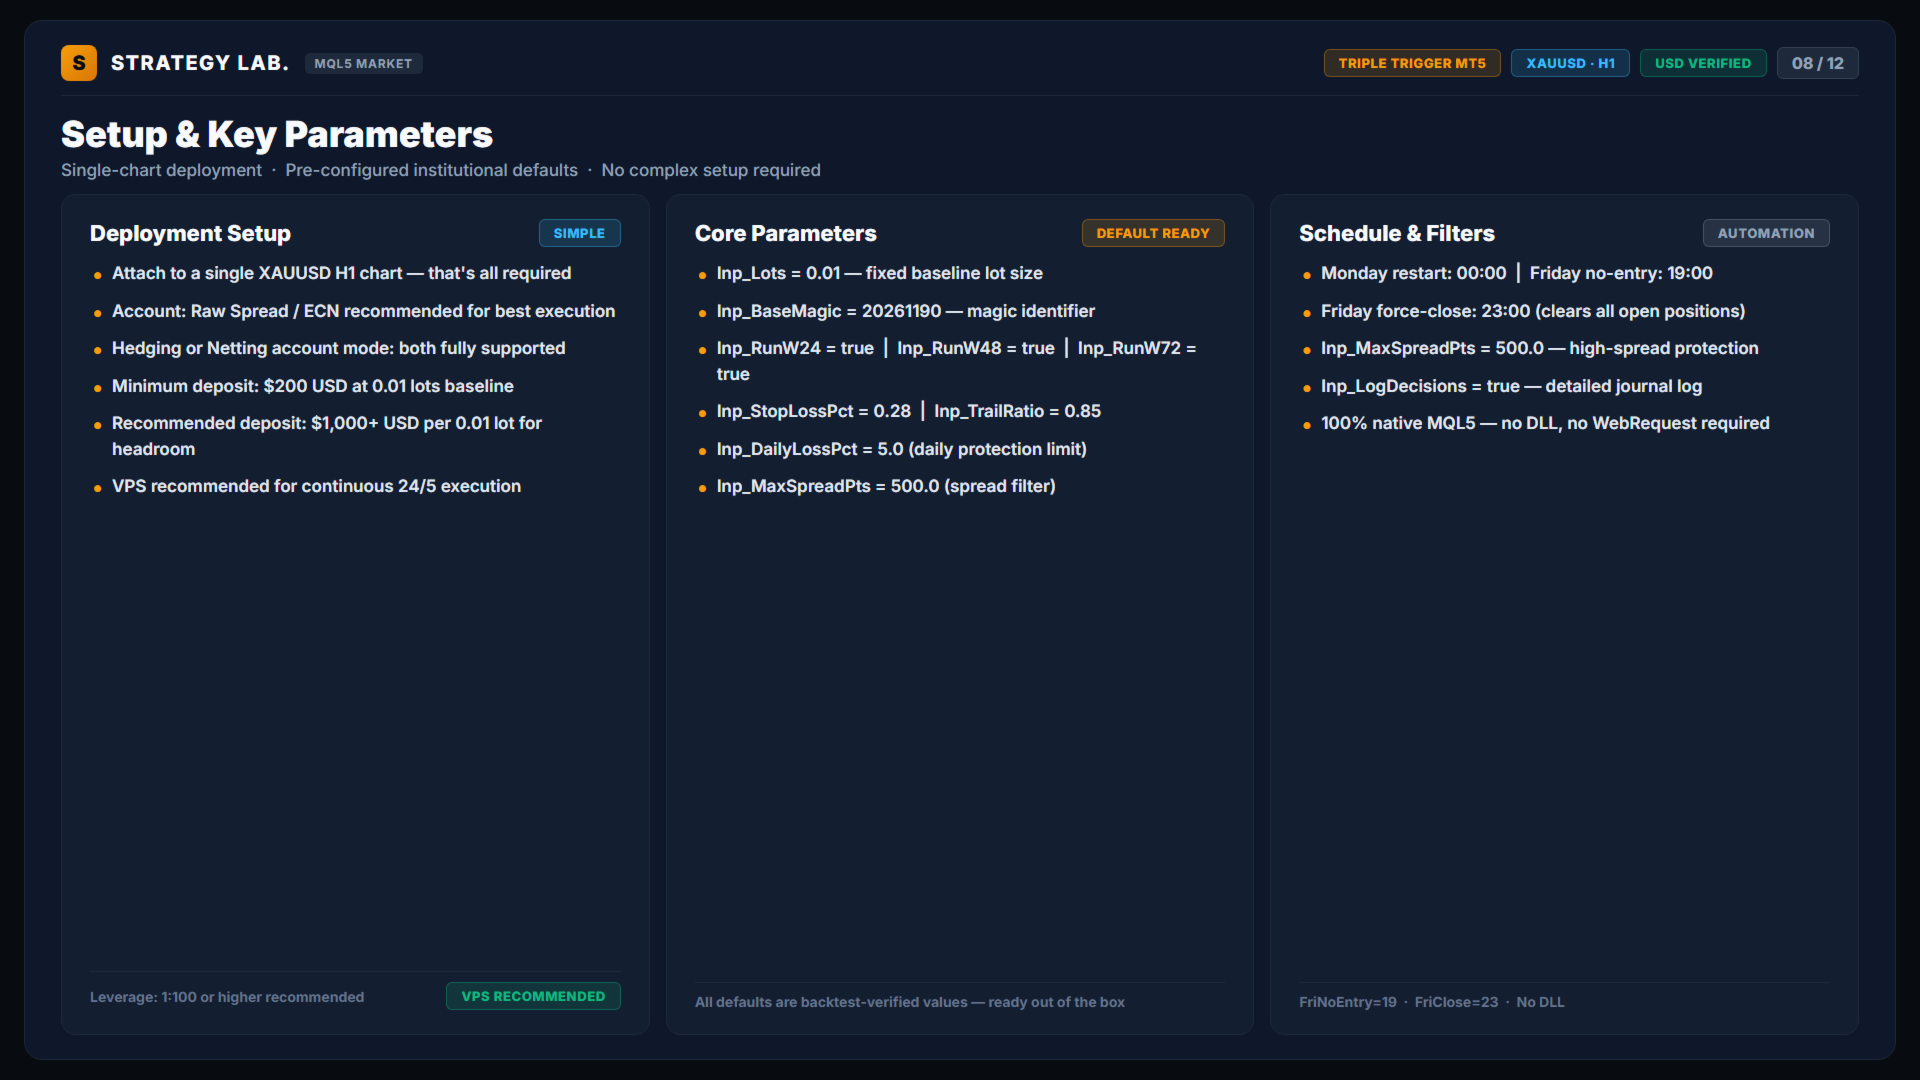Select the DEFAULT READY tag
Screen dimensions: 1920x1080
[1153, 233]
